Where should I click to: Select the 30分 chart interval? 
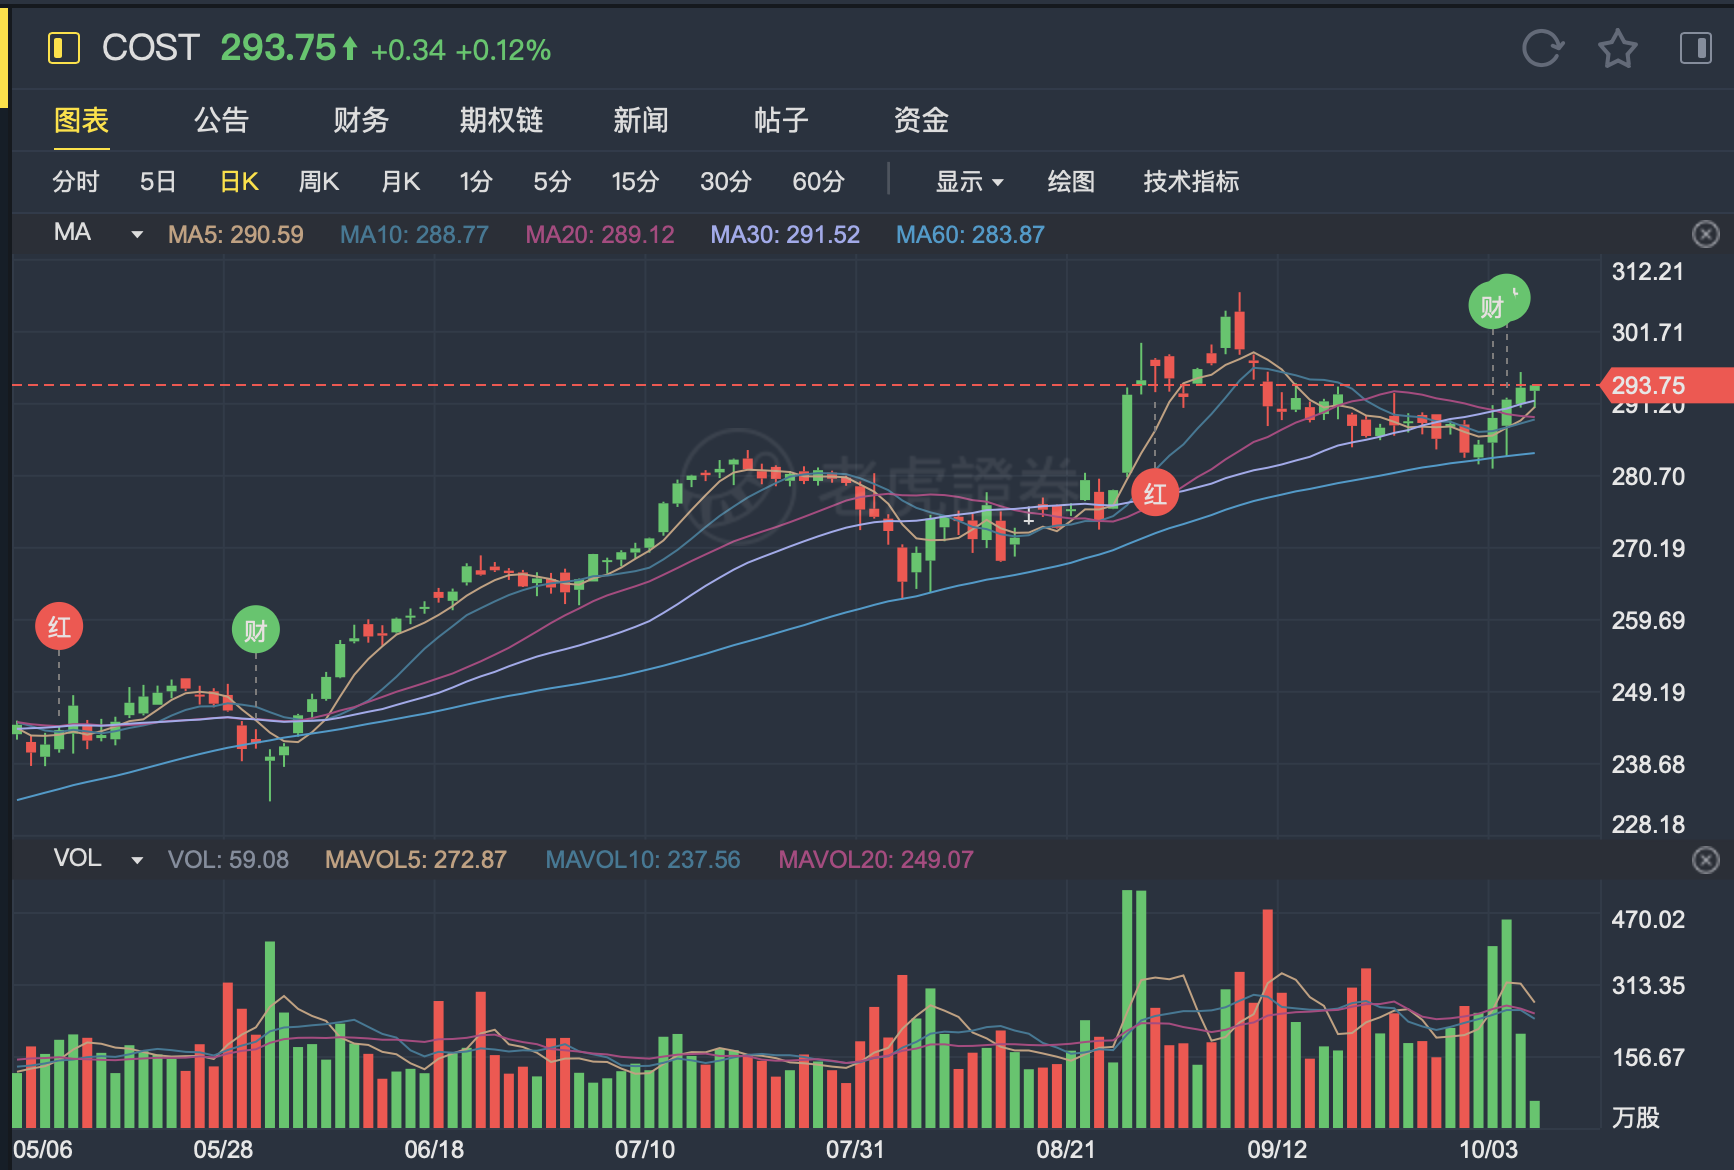click(x=726, y=181)
